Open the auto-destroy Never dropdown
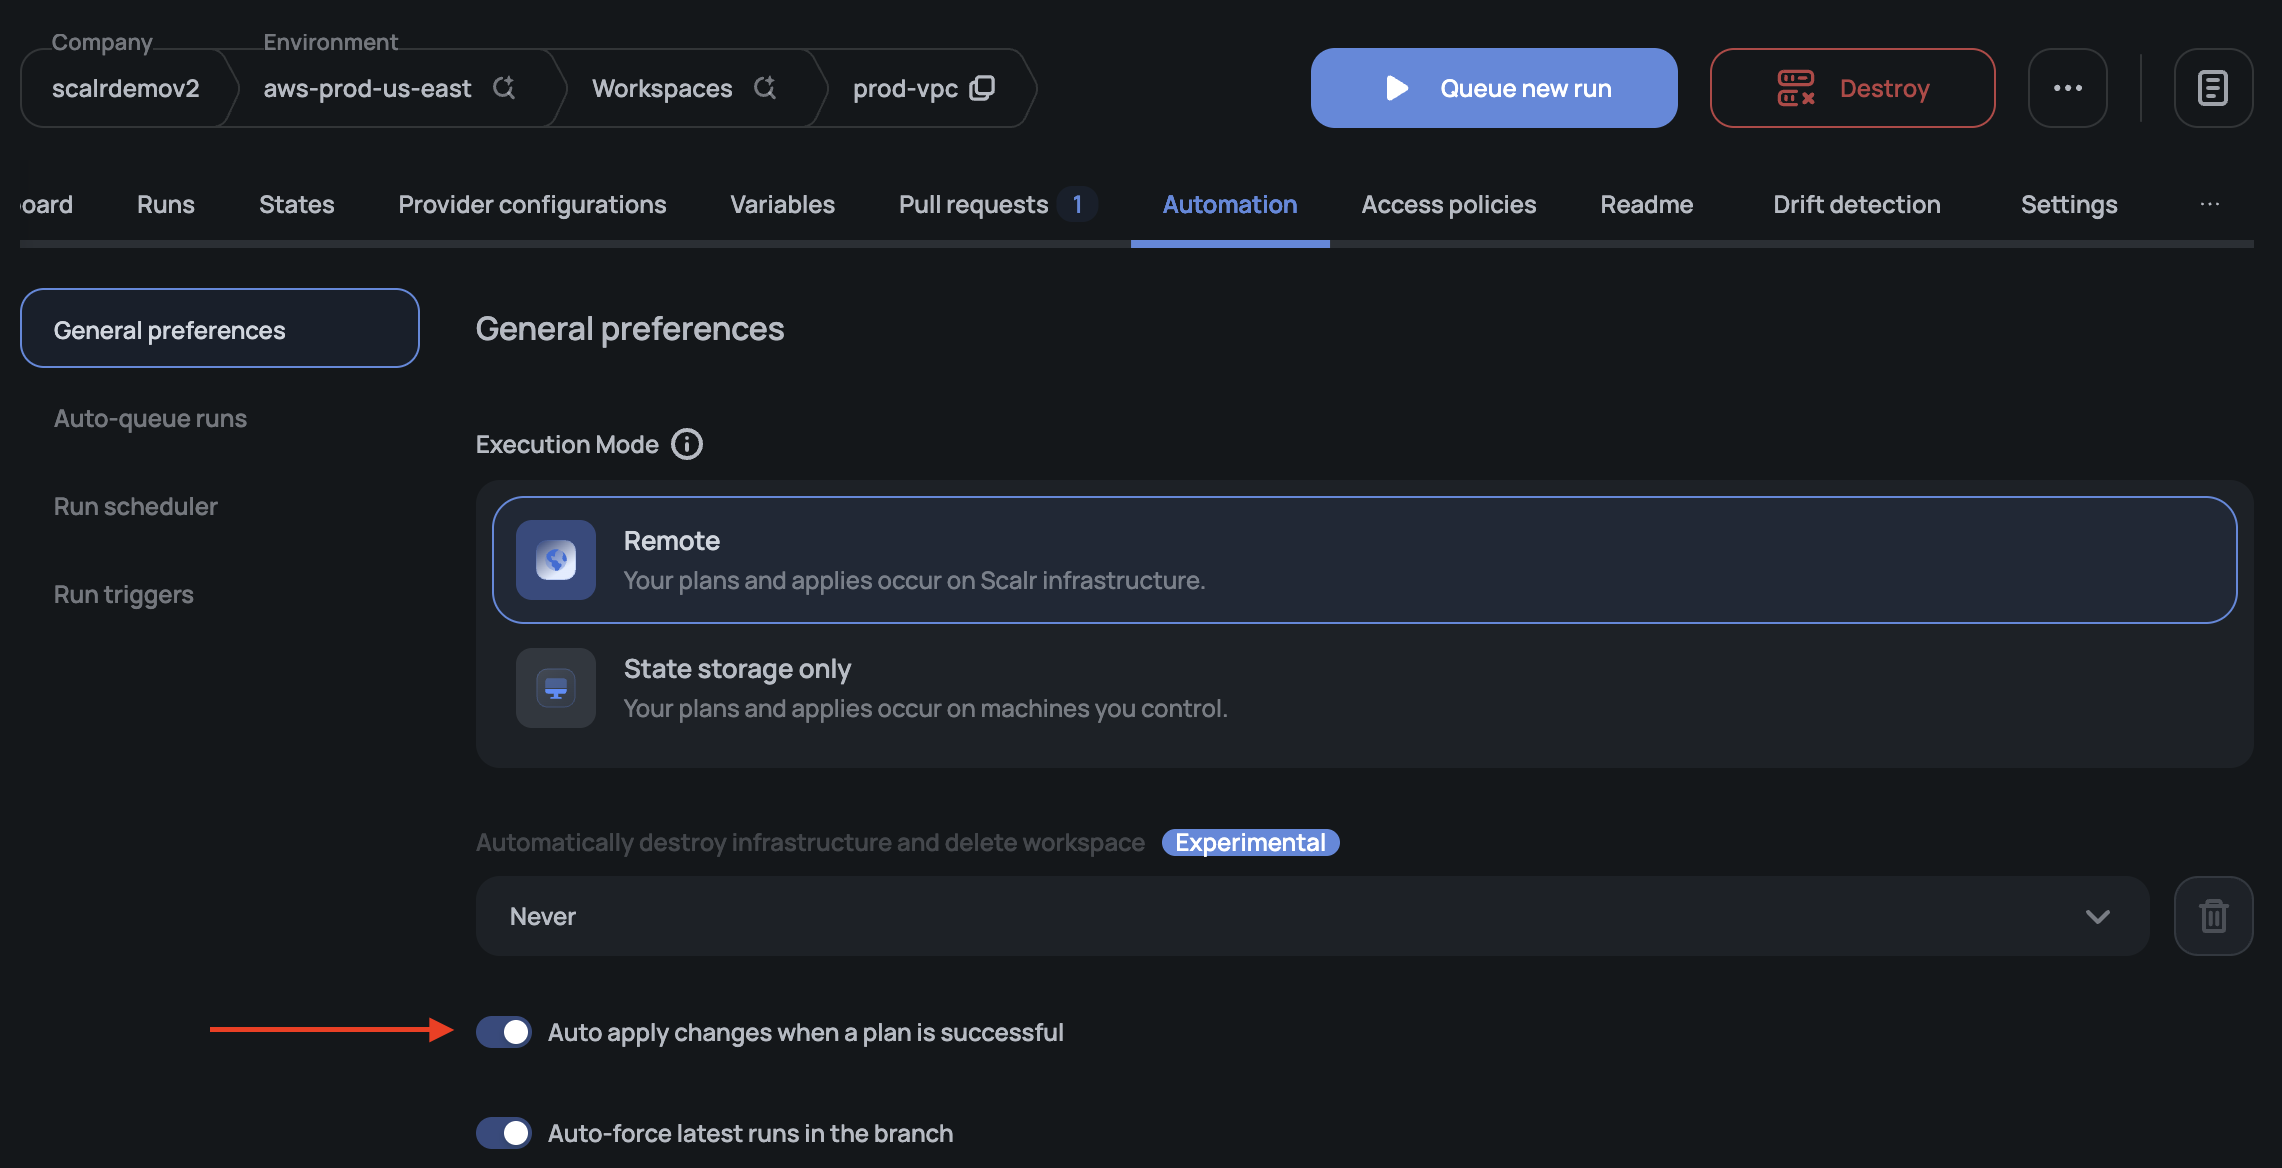 tap(1312, 916)
